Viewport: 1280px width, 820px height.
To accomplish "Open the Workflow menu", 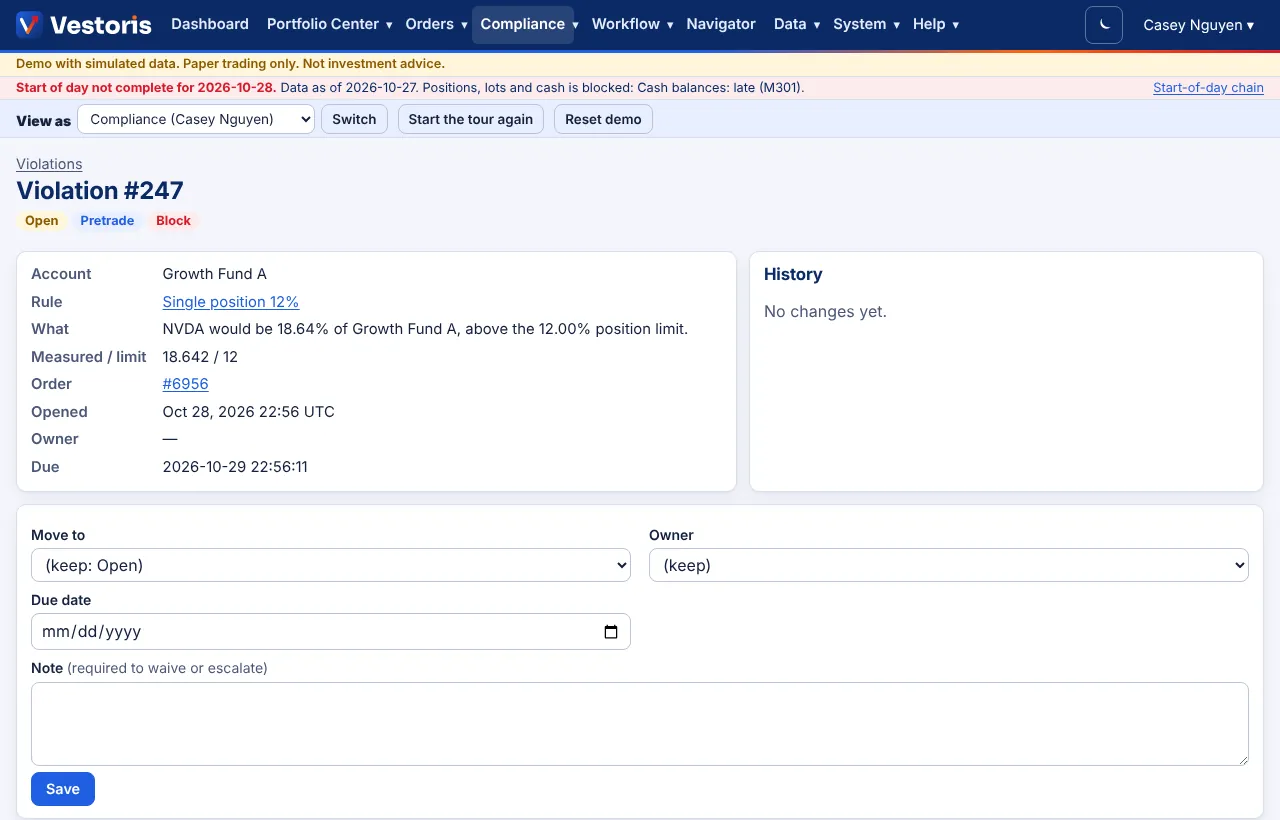I will click(x=632, y=24).
